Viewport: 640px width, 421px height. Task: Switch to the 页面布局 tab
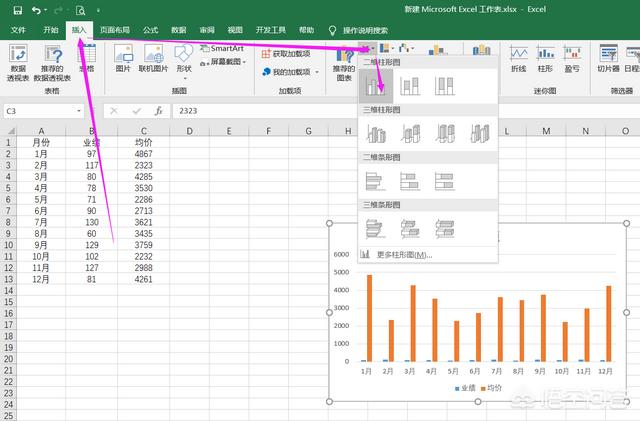click(115, 30)
